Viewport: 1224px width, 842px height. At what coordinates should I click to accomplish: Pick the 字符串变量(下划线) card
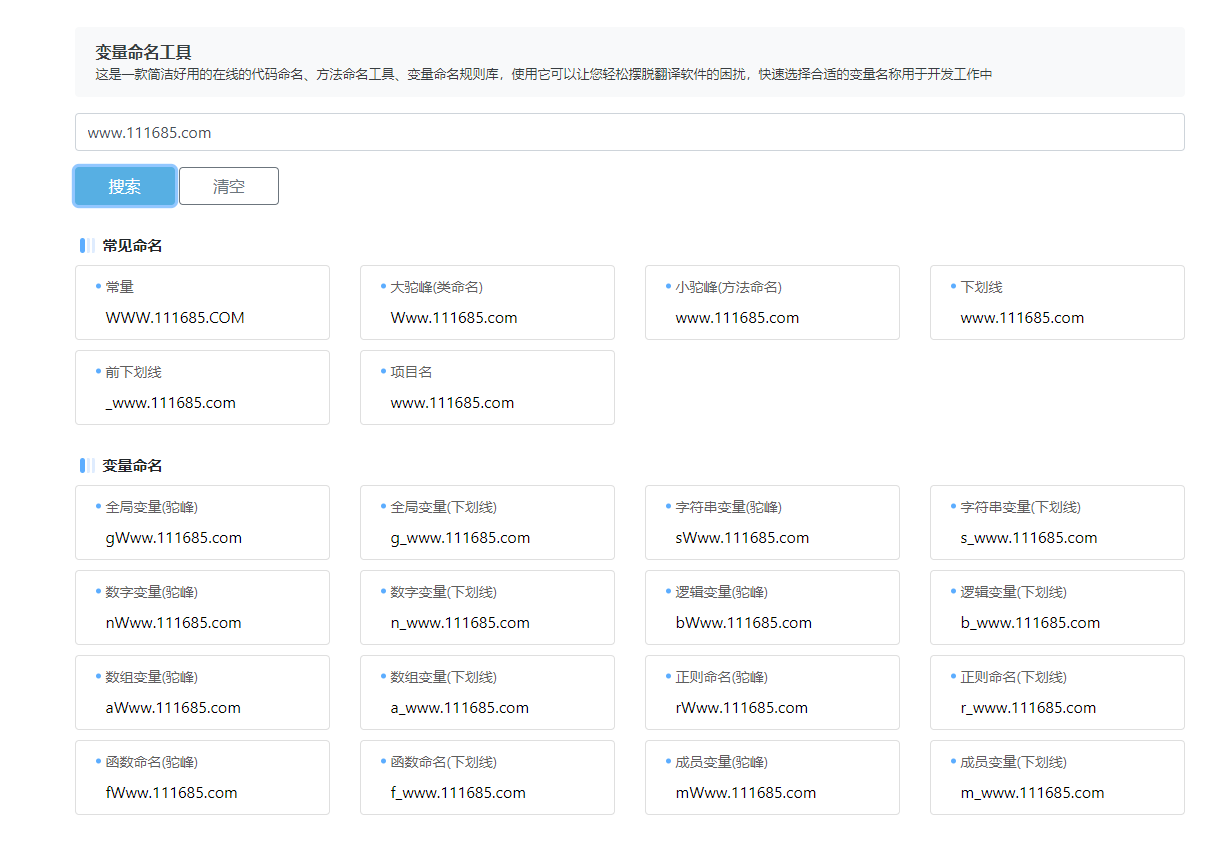1057,522
